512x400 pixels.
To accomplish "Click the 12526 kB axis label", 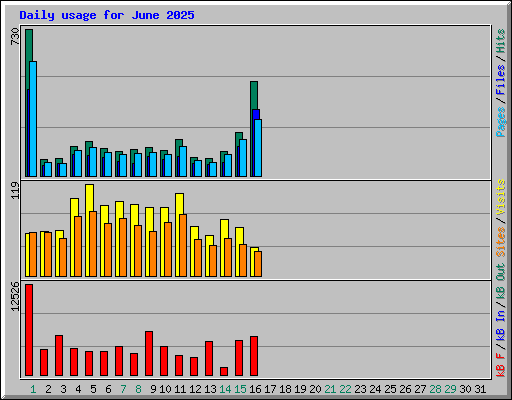I will click(15, 297).
